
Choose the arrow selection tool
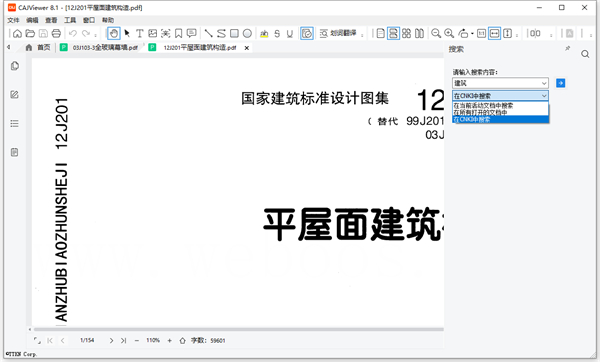(x=127, y=34)
